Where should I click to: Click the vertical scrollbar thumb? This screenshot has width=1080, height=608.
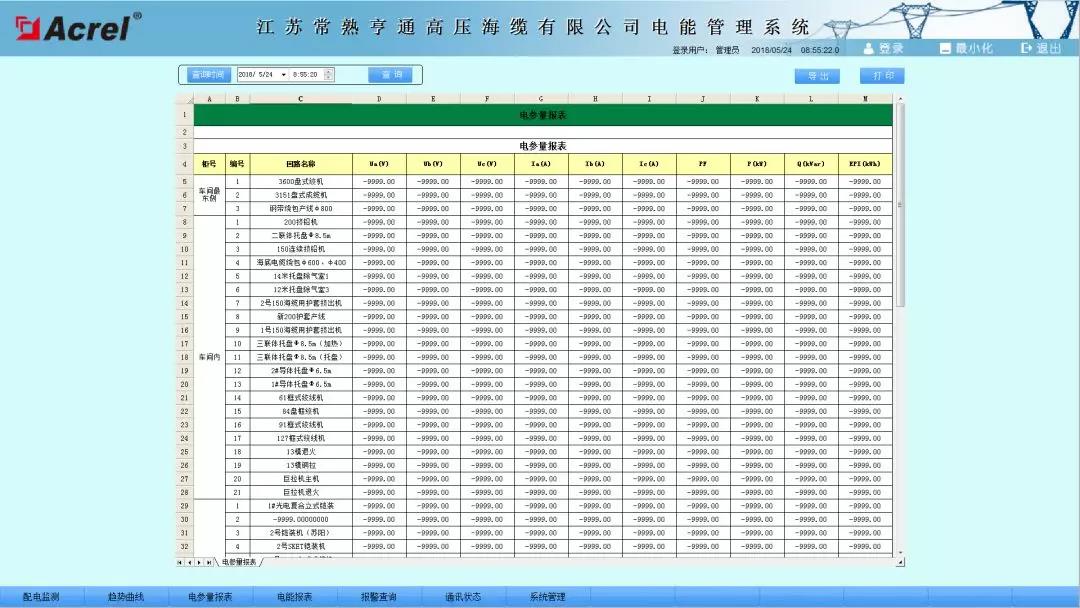tap(900, 205)
